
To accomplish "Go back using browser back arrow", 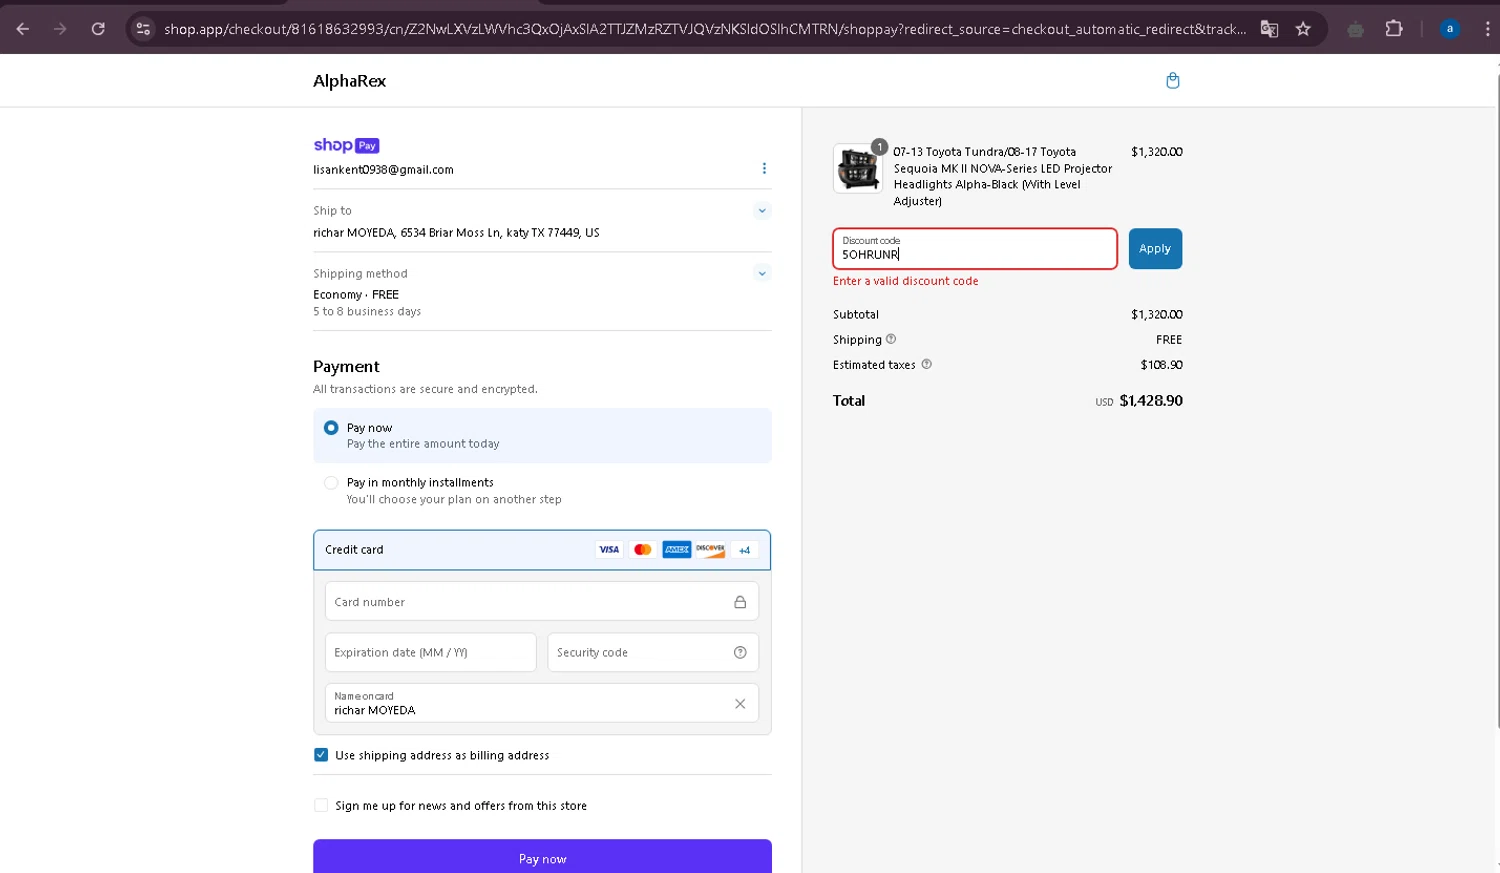I will click(x=22, y=29).
